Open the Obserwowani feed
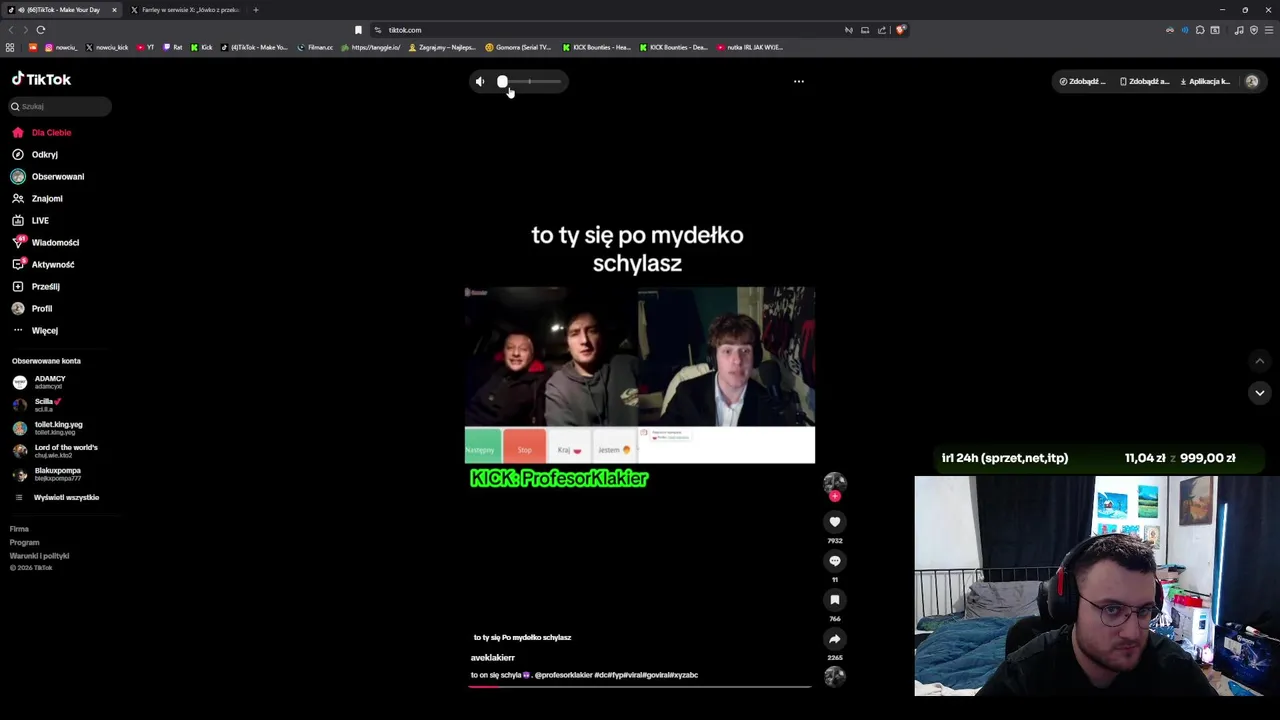This screenshot has width=1280, height=720. click(x=48, y=177)
